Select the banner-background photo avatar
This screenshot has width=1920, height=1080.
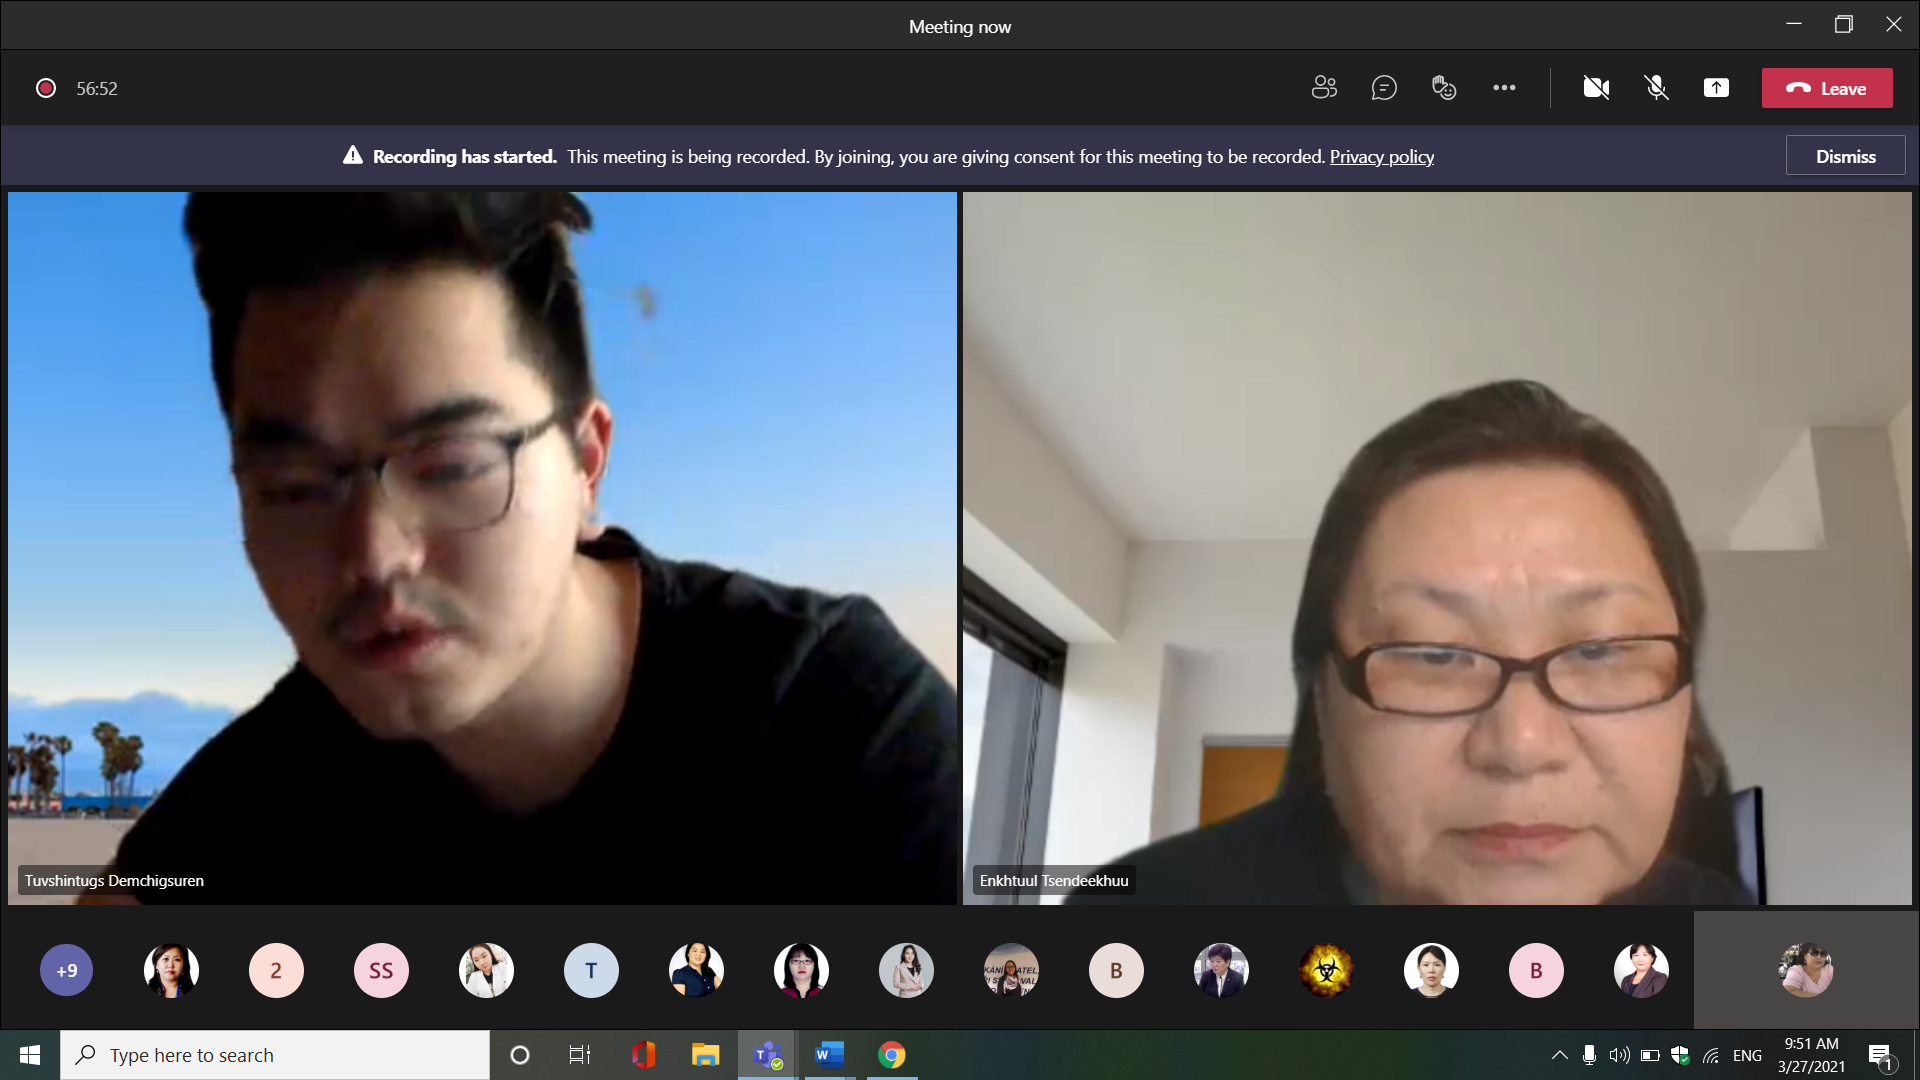pyautogui.click(x=1011, y=970)
